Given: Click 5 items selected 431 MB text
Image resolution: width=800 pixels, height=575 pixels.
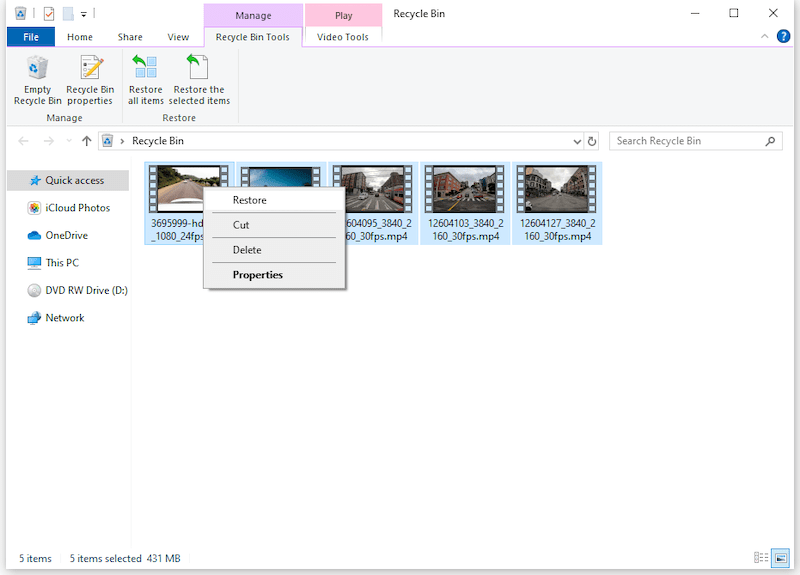Looking at the screenshot, I should [x=125, y=559].
